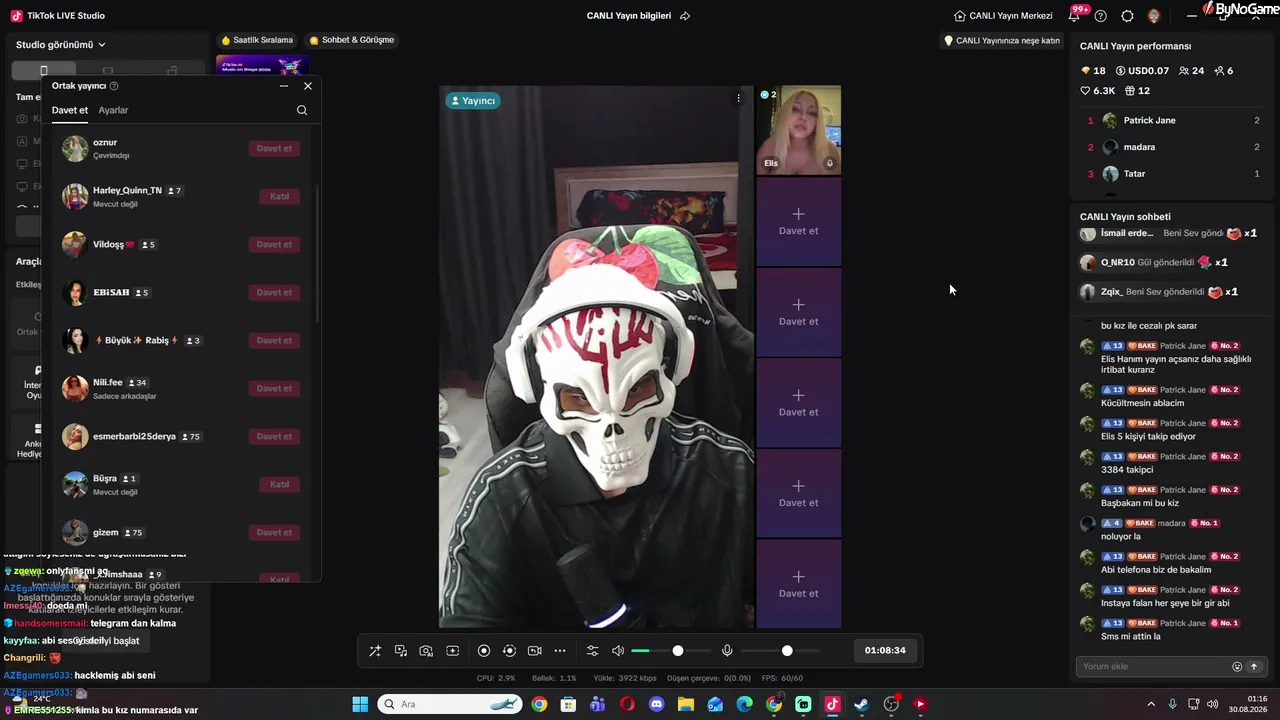Invite EBİSAH with Davet et
The height and width of the screenshot is (720, 1280).
coord(274,293)
